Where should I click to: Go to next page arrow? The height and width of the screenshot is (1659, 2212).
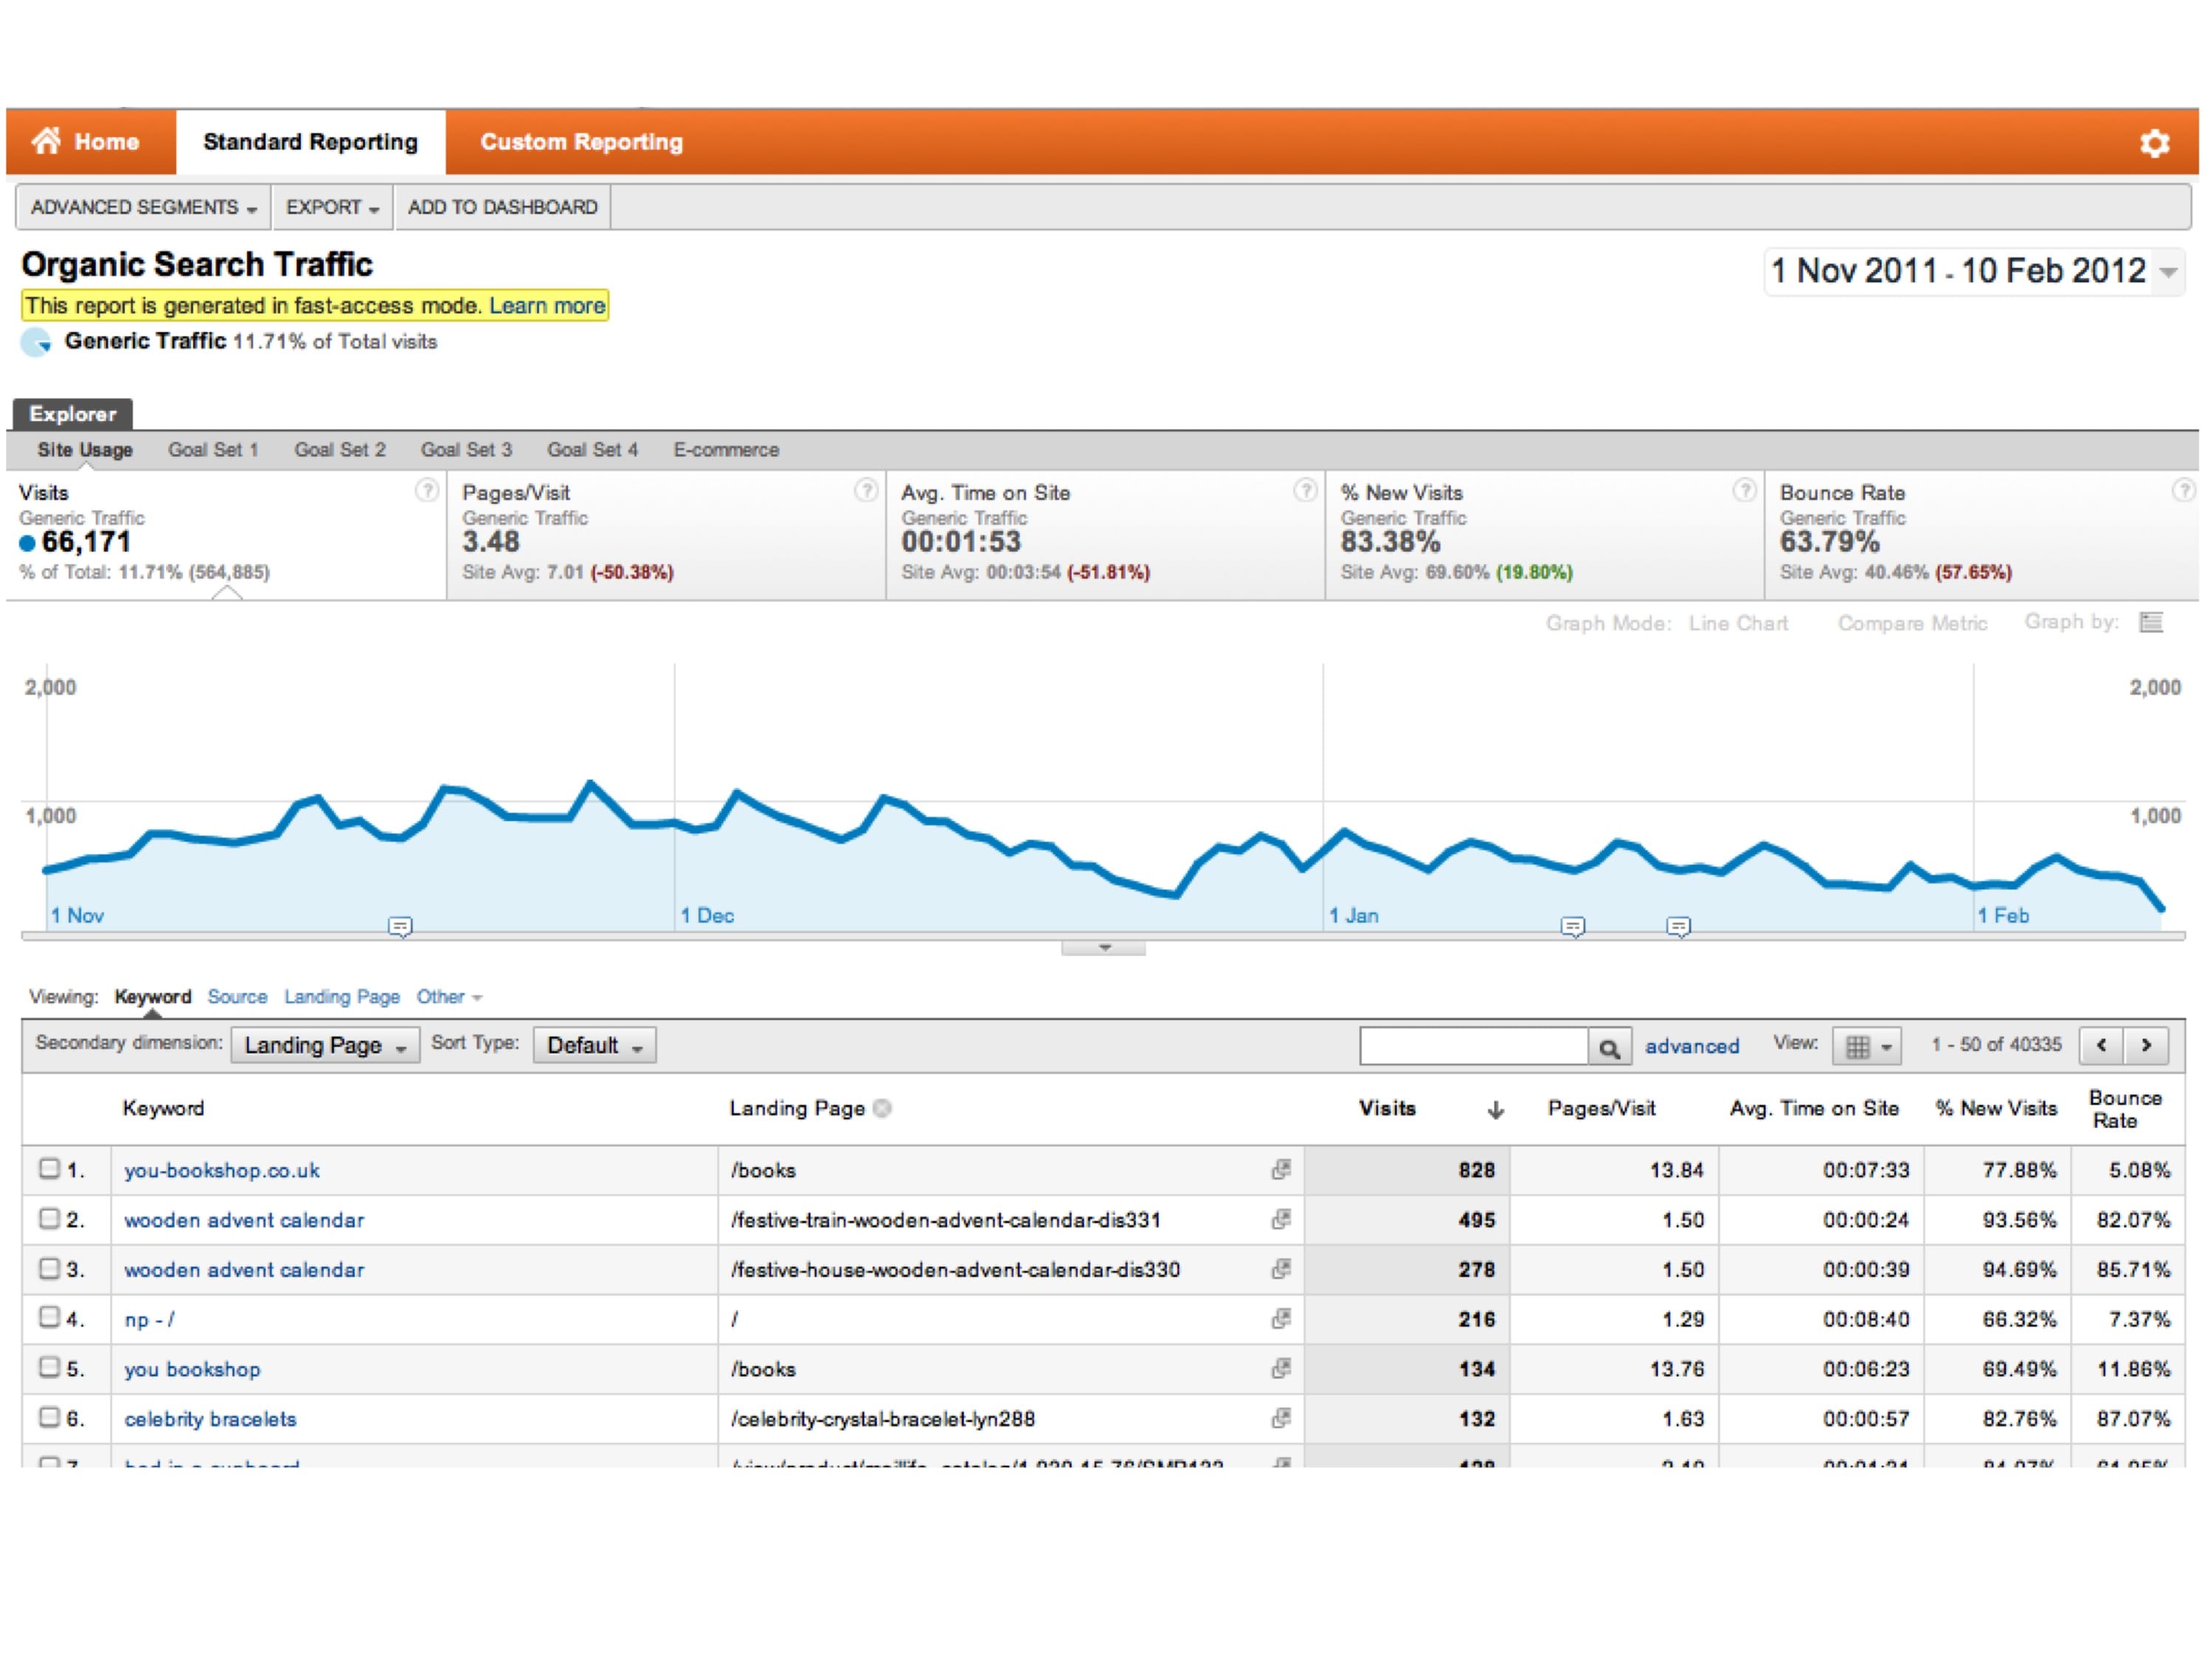[2146, 1045]
